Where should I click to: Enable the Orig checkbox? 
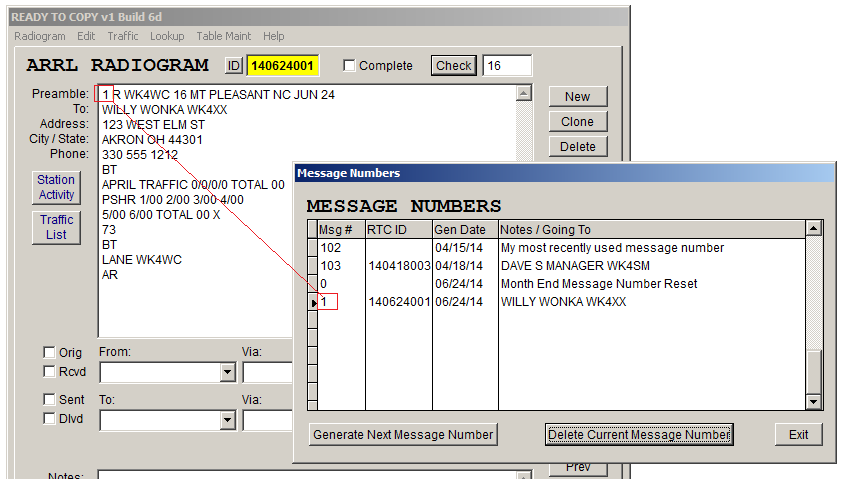click(49, 353)
